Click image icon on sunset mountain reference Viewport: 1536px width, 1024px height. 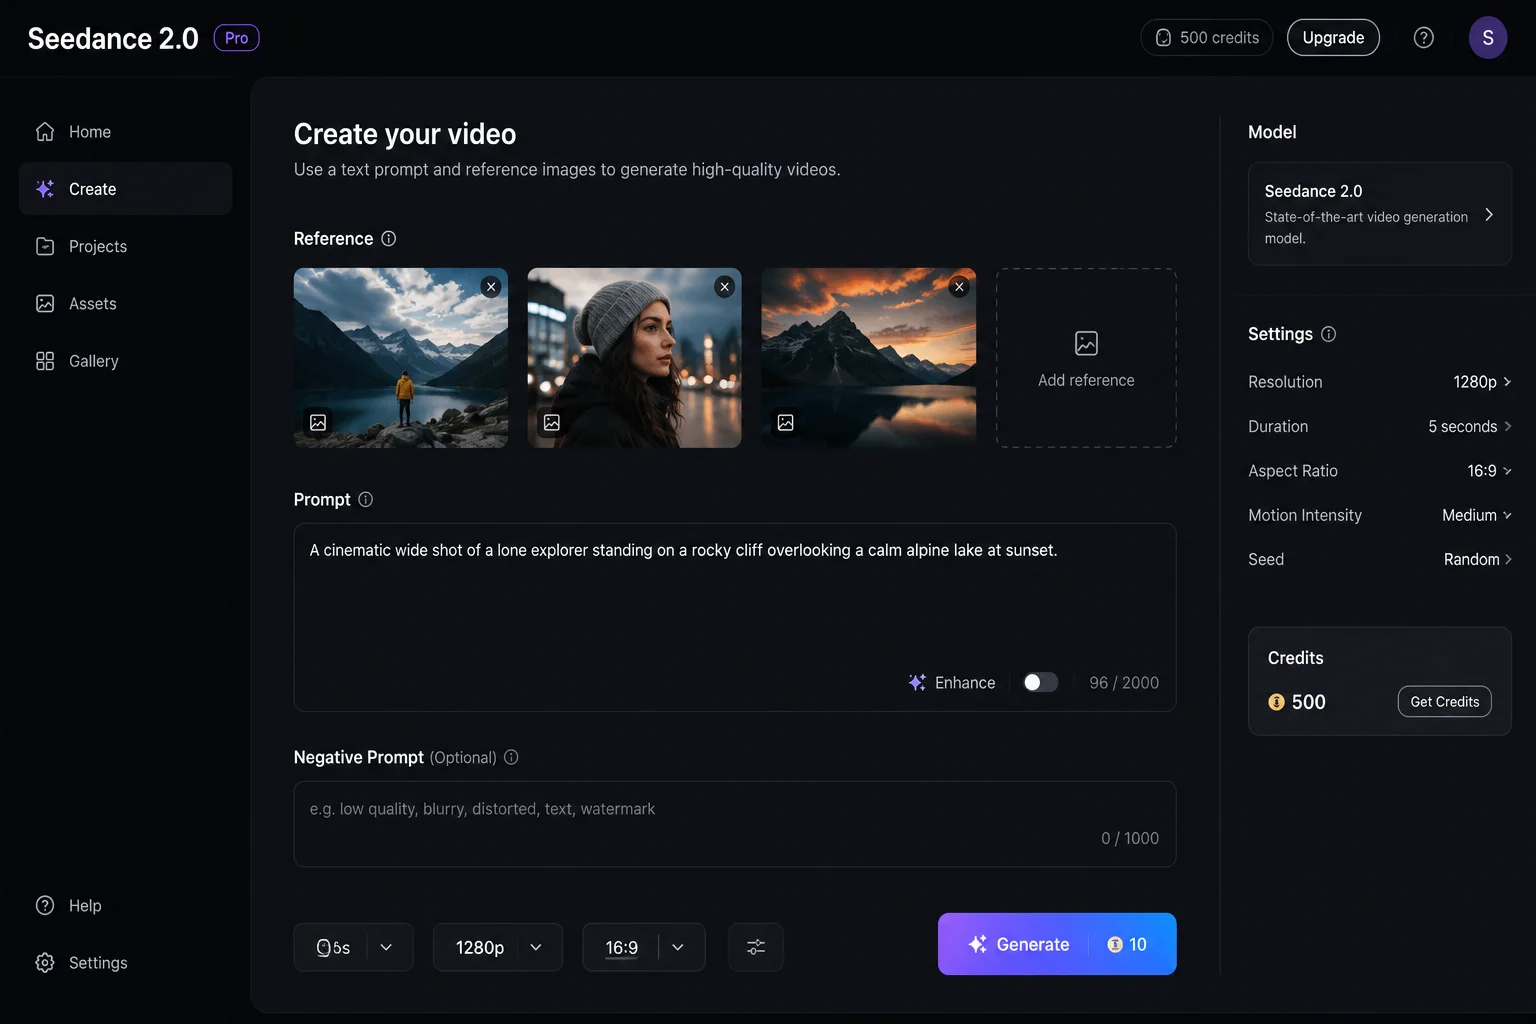pos(786,423)
